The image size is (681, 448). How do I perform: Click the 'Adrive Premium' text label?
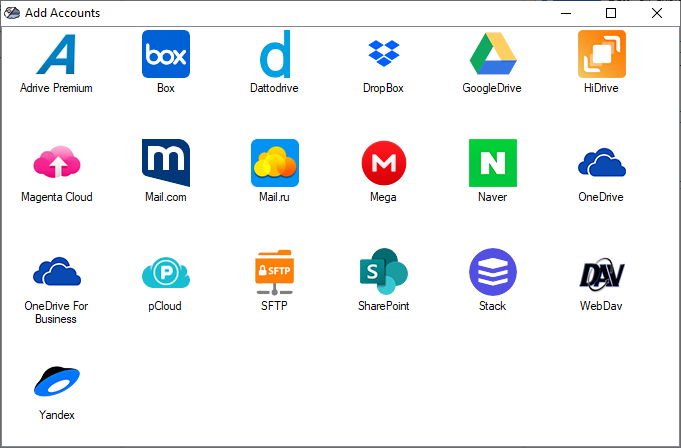[56, 88]
